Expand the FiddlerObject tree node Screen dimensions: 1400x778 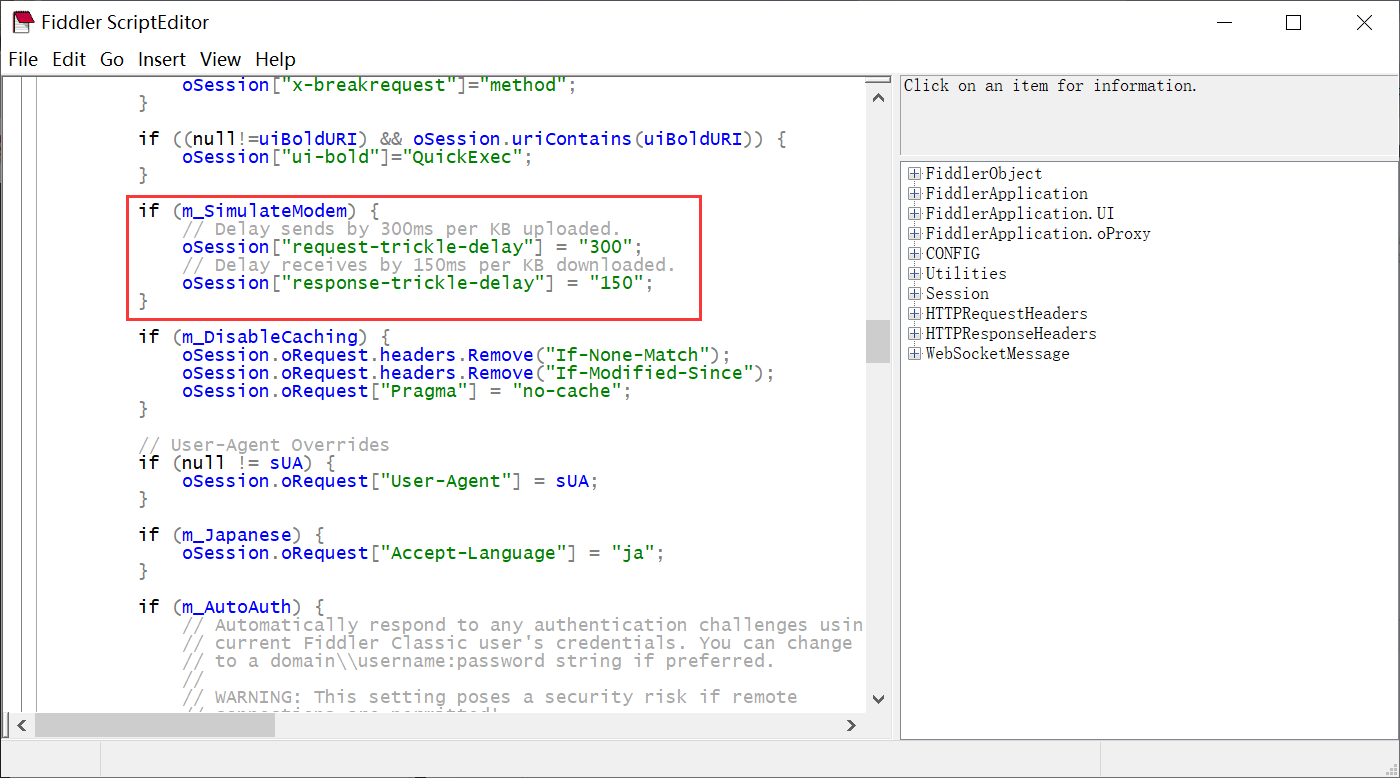pyautogui.click(x=914, y=174)
